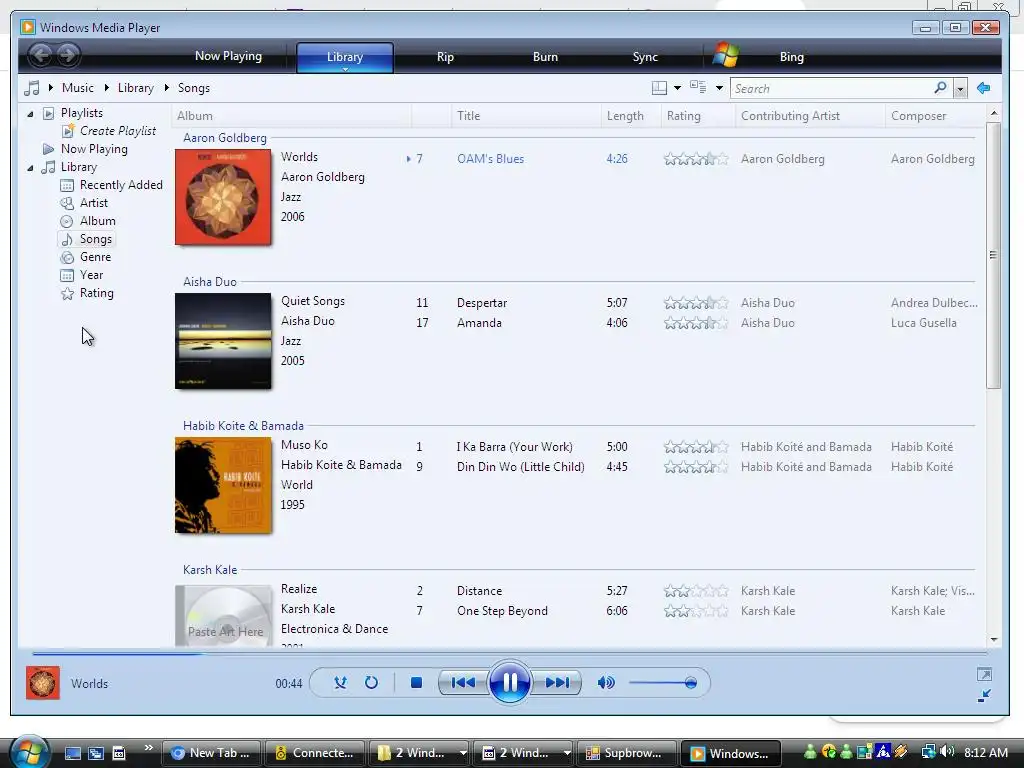The height and width of the screenshot is (768, 1024).
Task: Open the Burn tab
Action: coord(545,57)
